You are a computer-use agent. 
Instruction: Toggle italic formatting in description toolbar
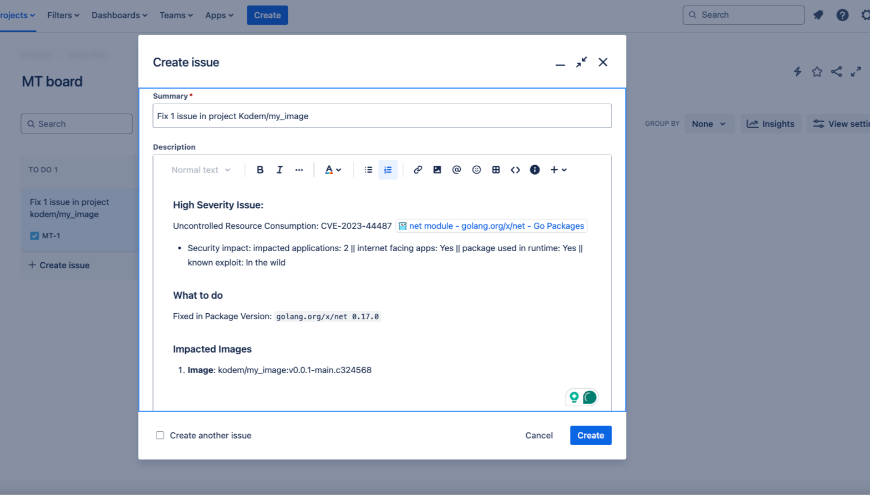point(280,170)
